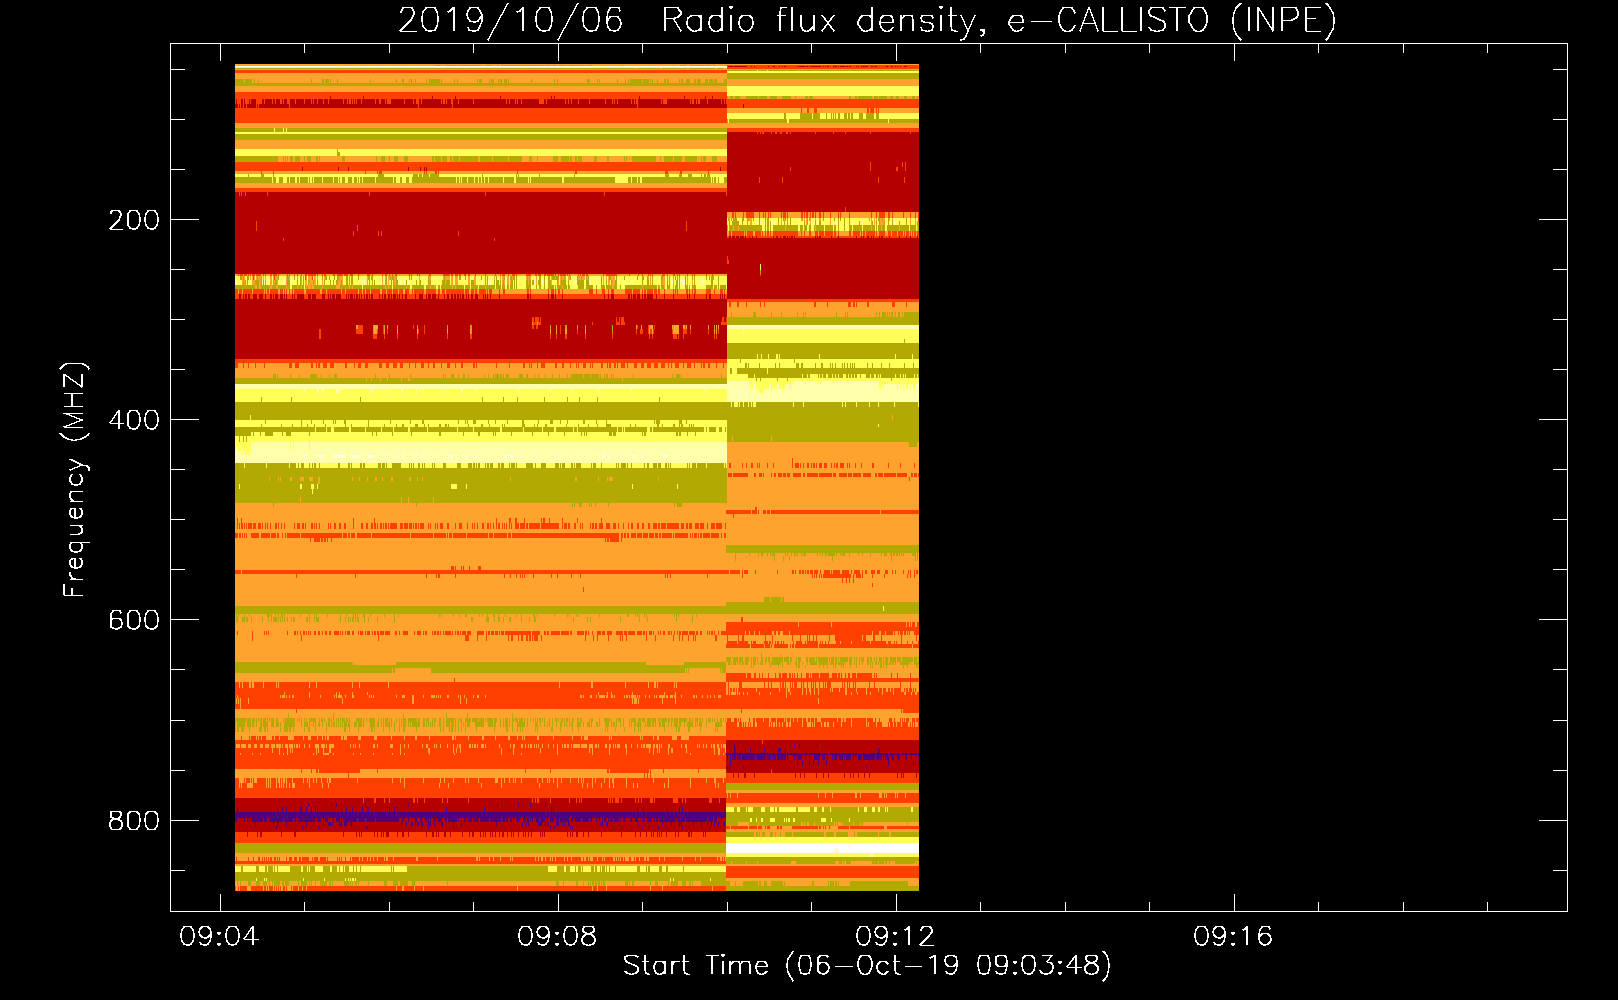This screenshot has width=1618, height=1000.
Task: Click the 800 frequency tick label
Action: (x=134, y=821)
